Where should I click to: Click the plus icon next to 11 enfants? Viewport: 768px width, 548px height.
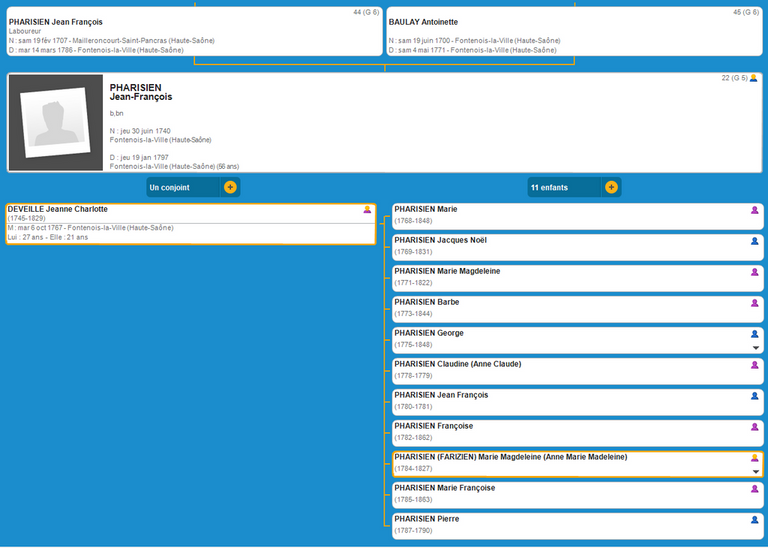pyautogui.click(x=611, y=187)
